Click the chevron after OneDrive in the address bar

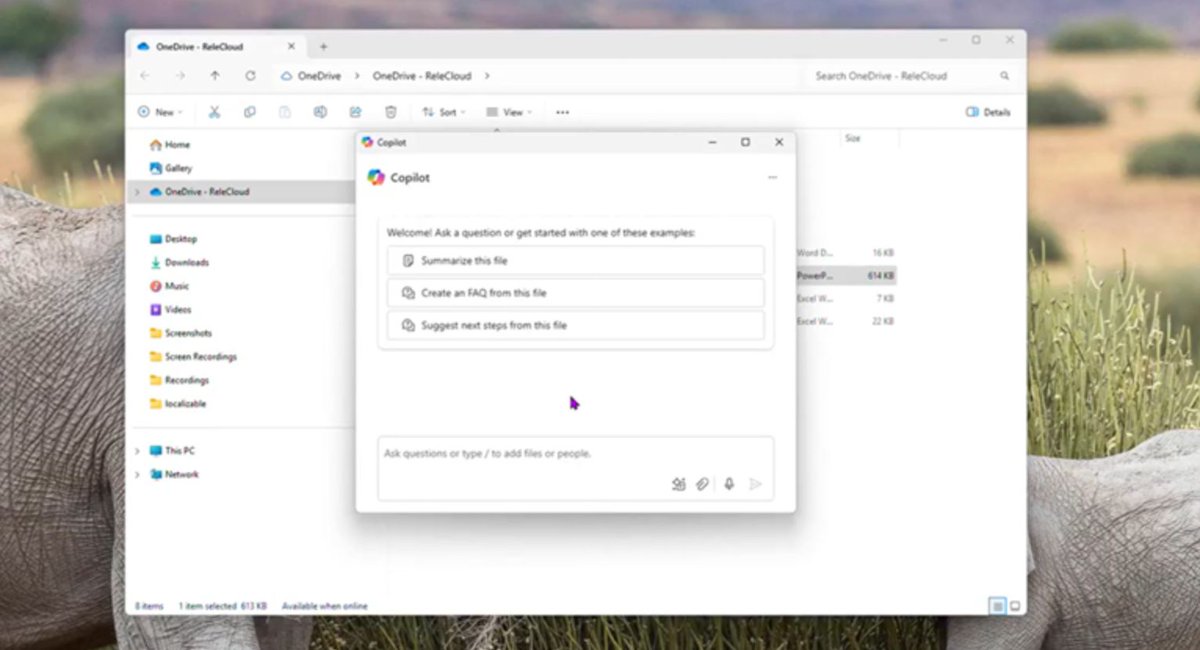357,76
